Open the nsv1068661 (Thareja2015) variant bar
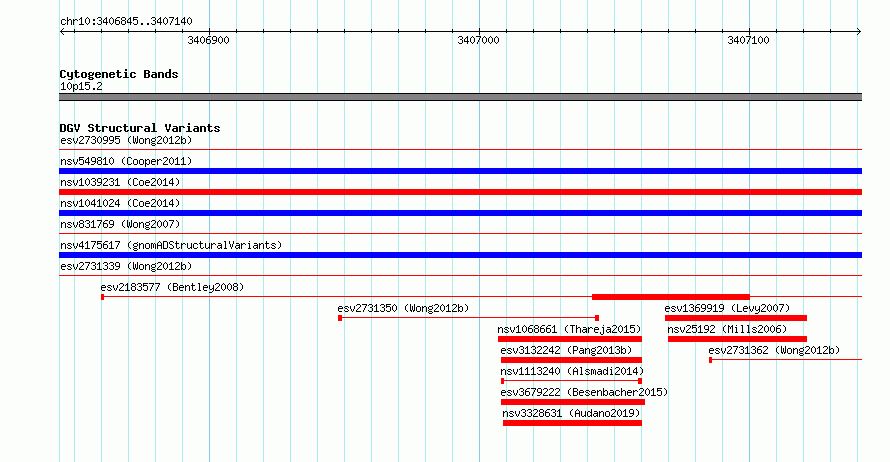The image size is (890, 462). pos(570,339)
